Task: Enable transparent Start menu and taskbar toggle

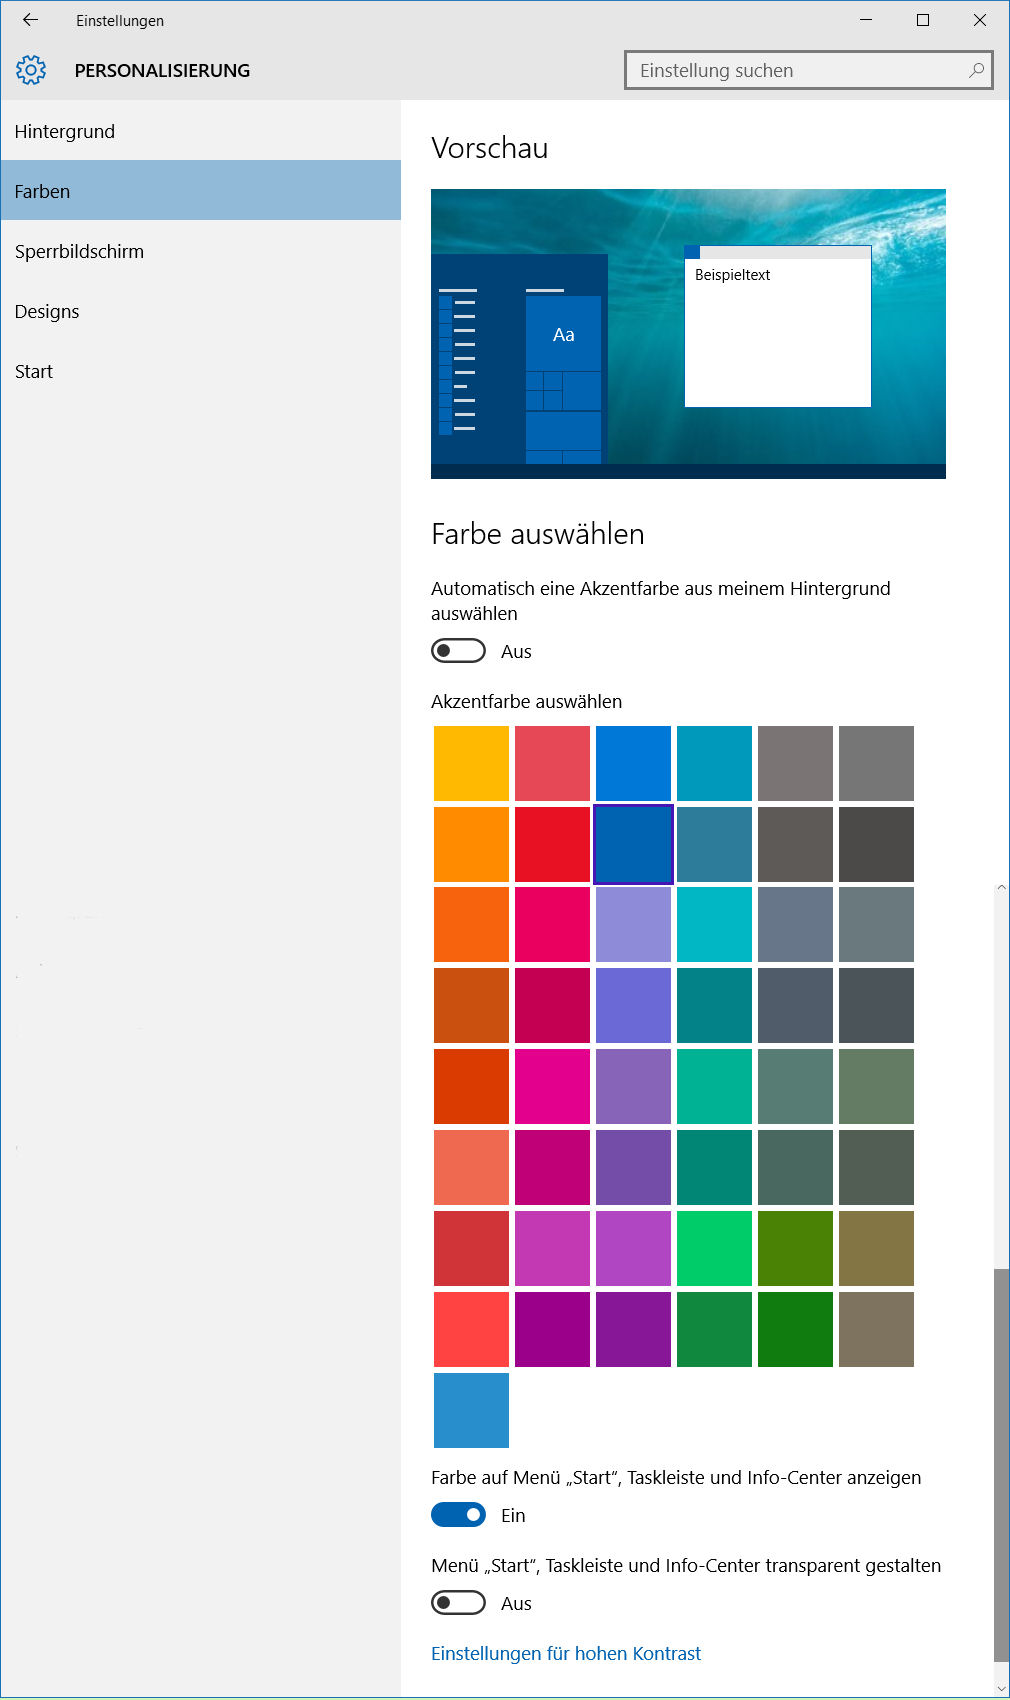Action: [x=458, y=1603]
